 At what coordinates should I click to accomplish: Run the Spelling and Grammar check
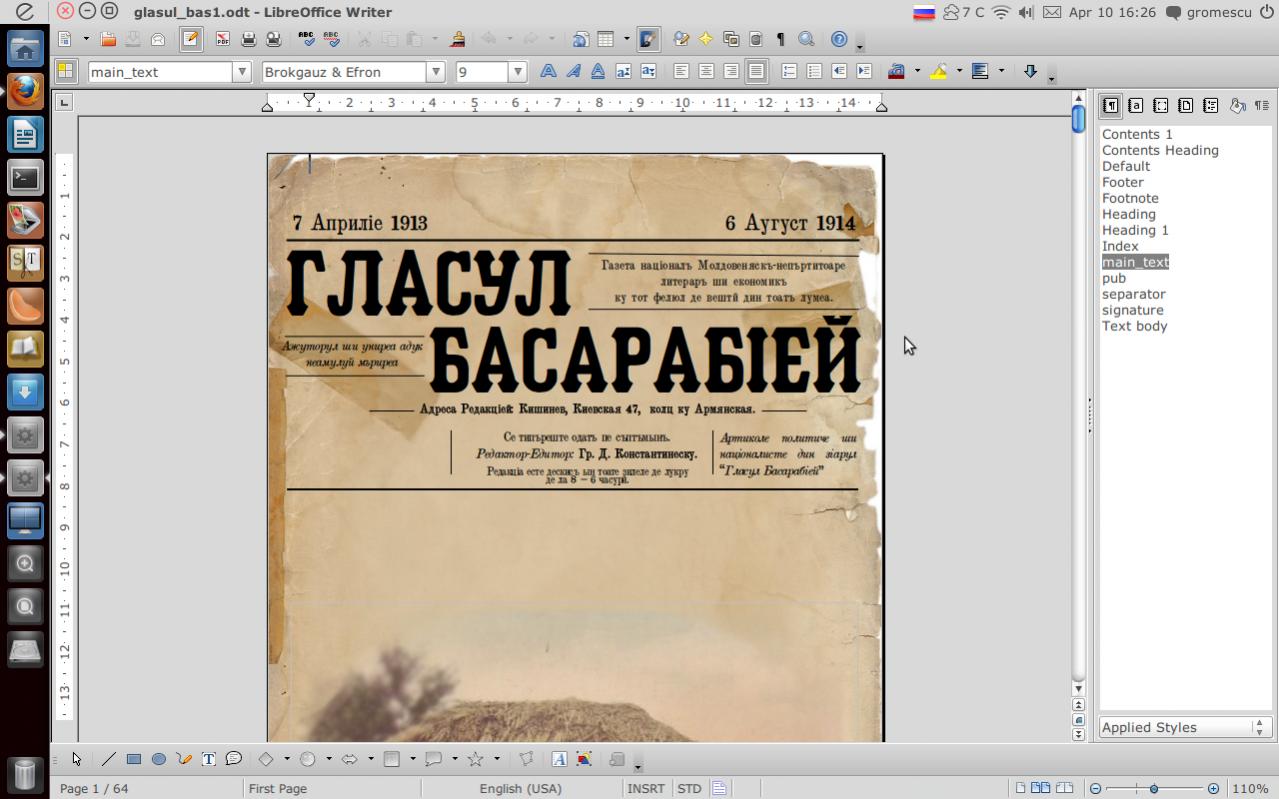(x=307, y=40)
